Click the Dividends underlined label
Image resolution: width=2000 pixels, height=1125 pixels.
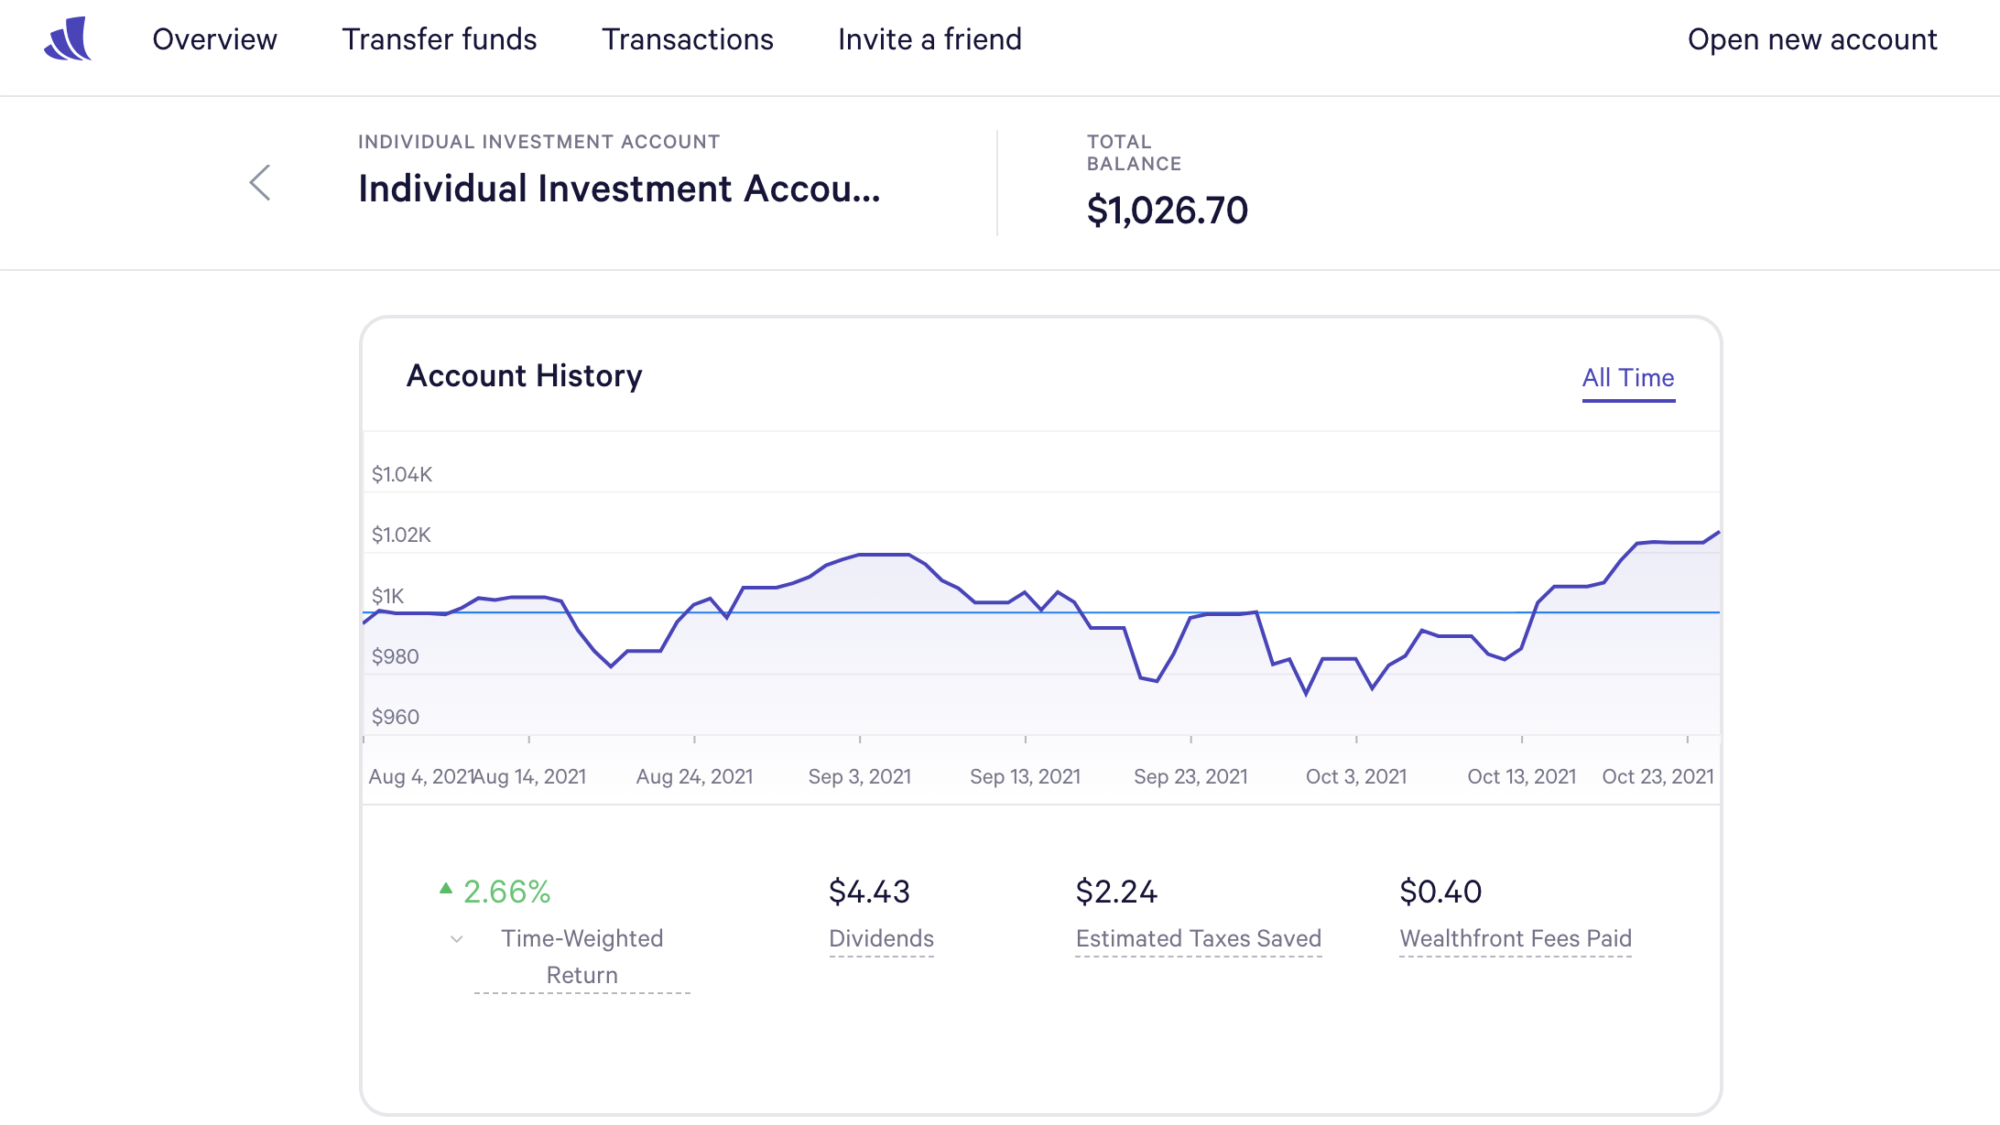click(881, 938)
